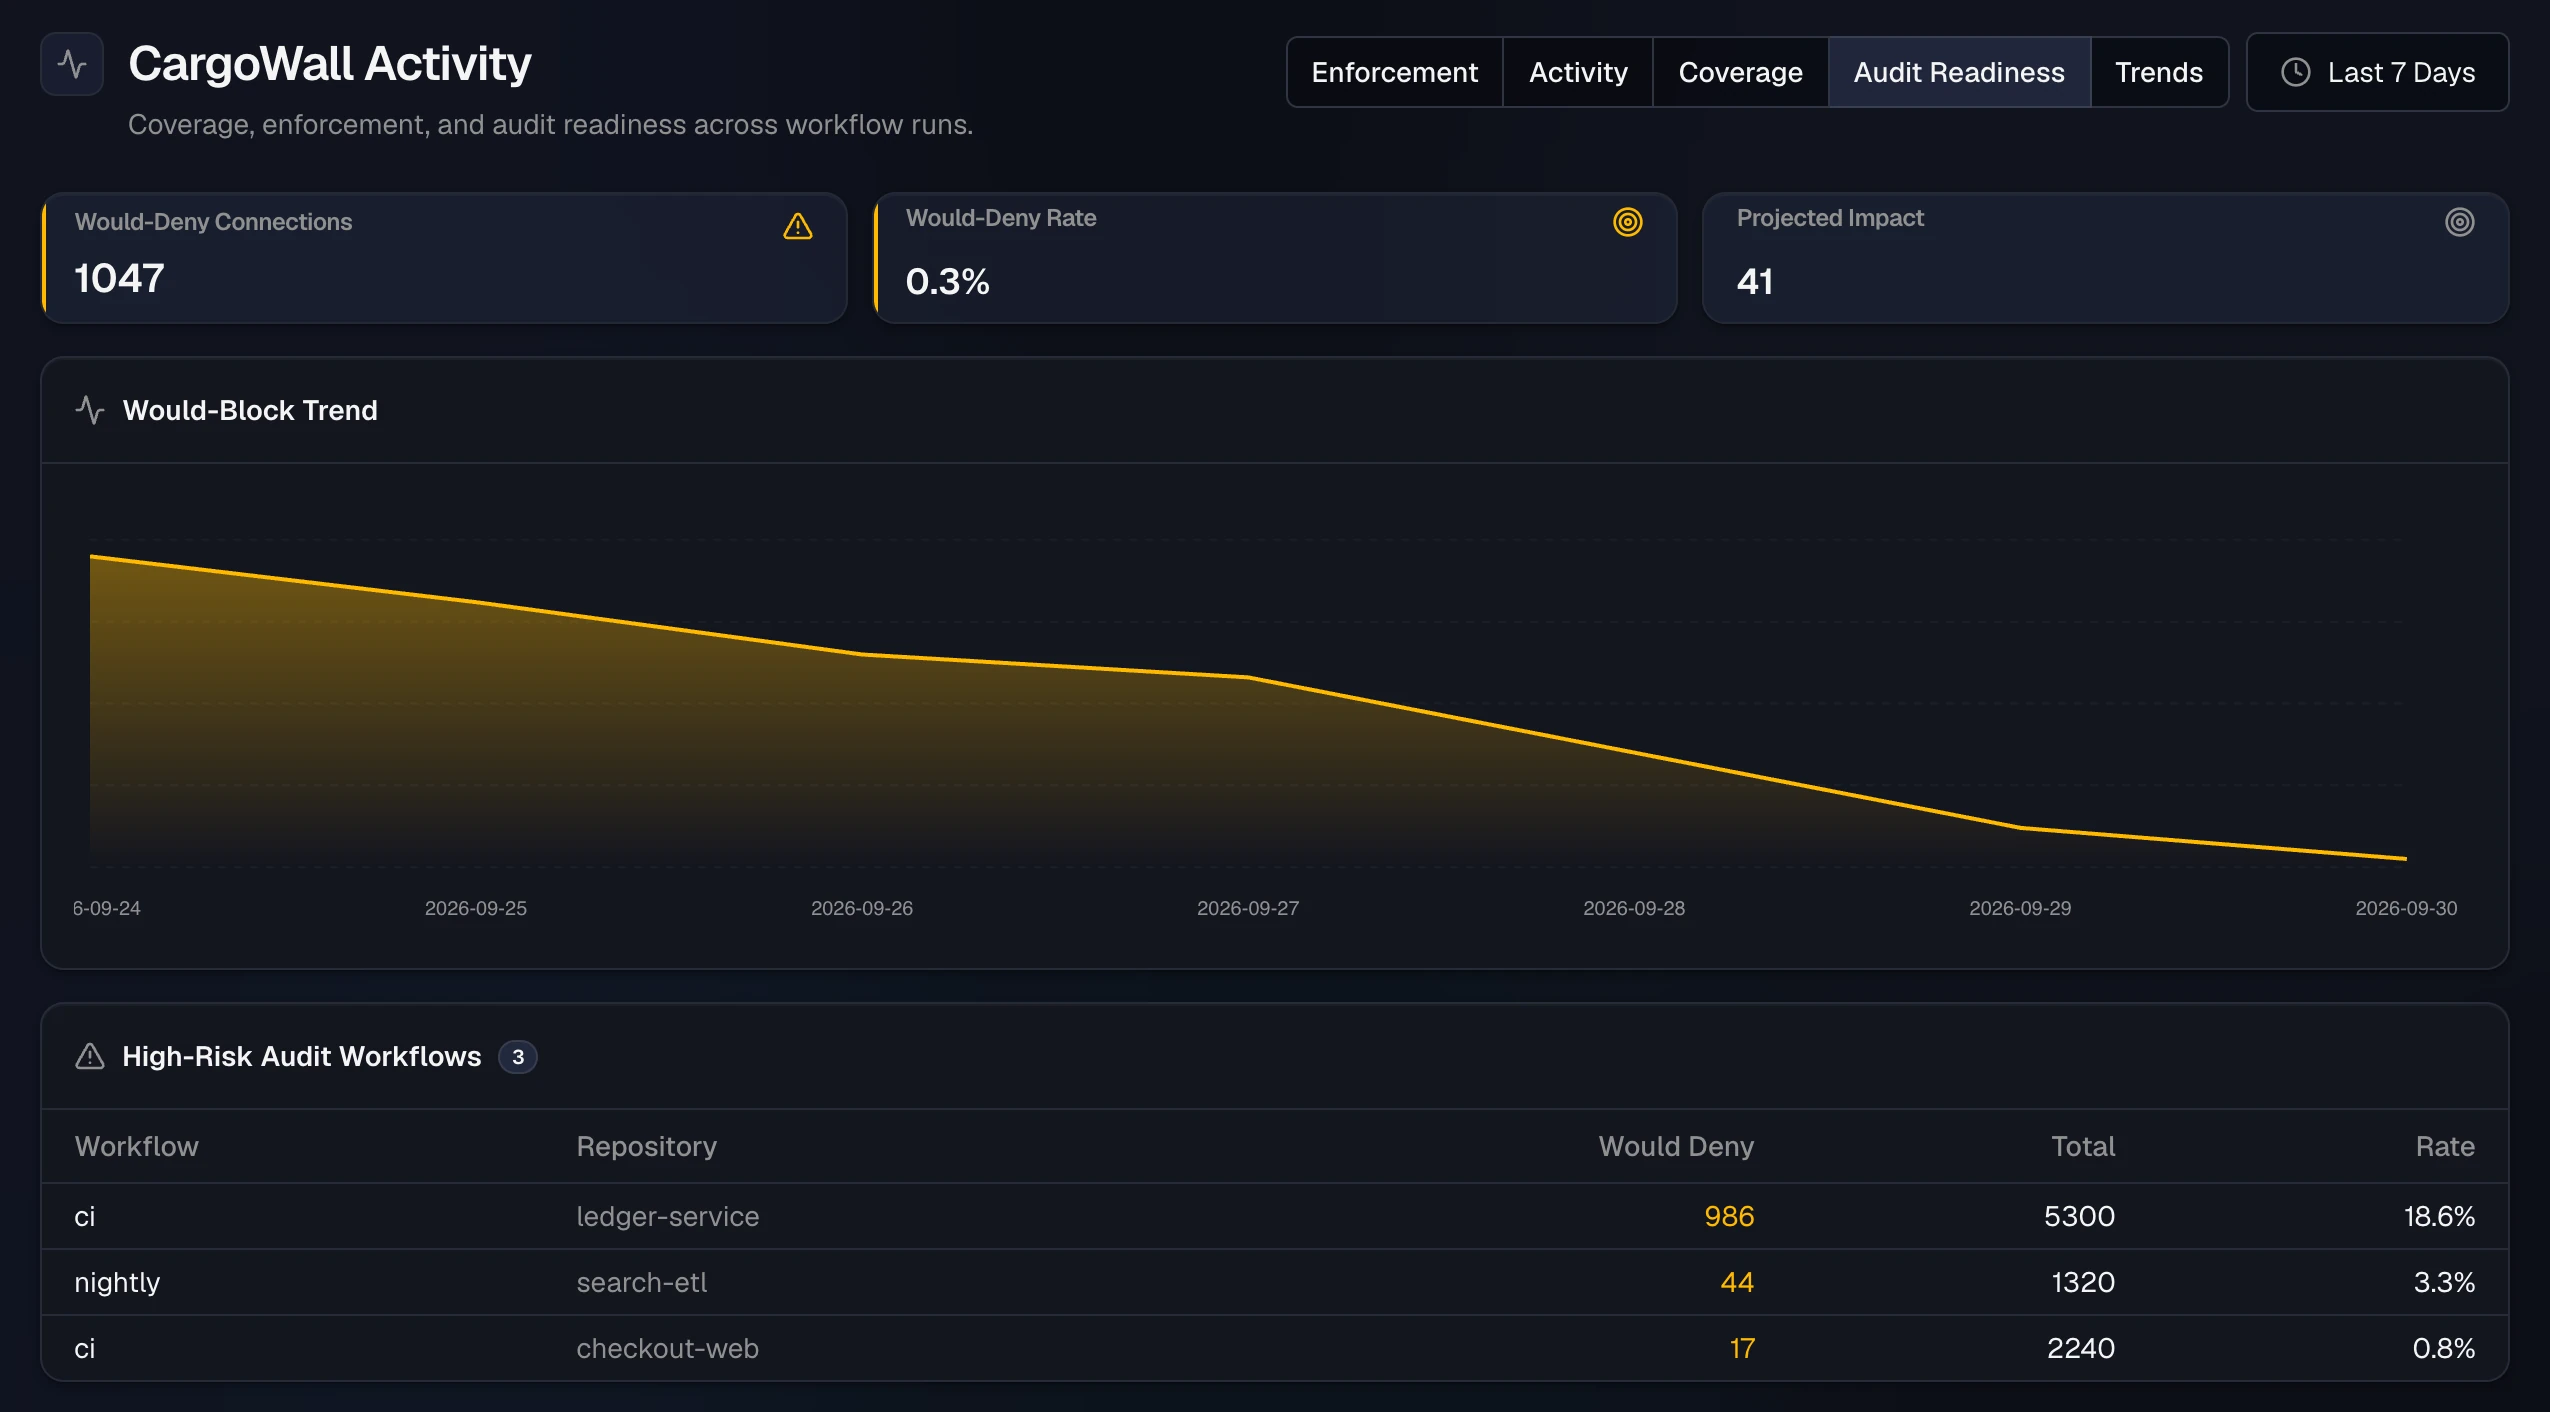
Task: Open the Last 7 Days range selector
Action: tap(2376, 72)
